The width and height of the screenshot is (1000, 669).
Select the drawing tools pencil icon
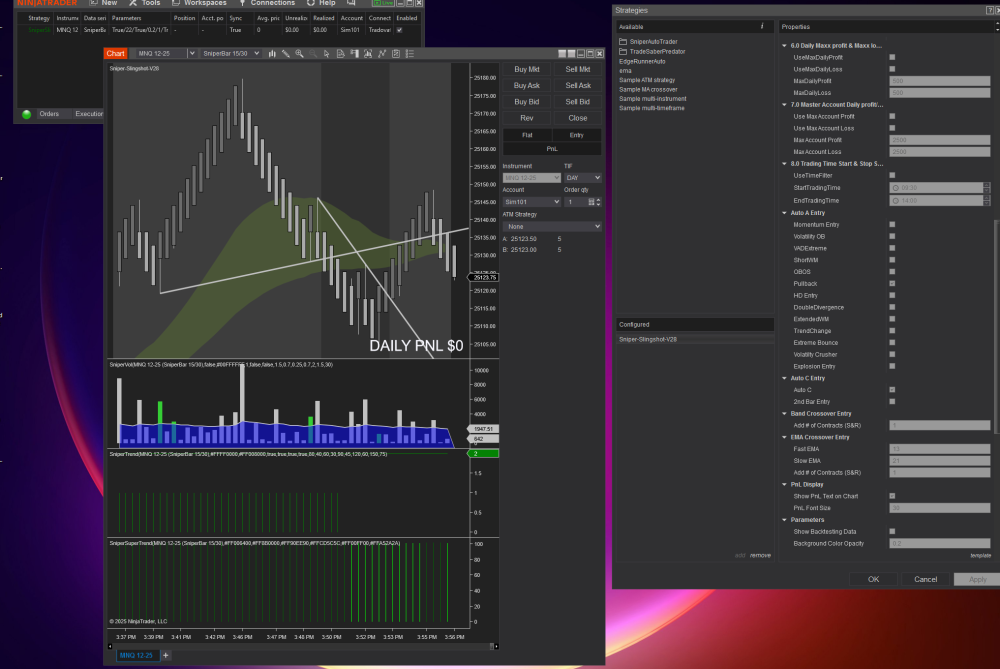coord(286,53)
